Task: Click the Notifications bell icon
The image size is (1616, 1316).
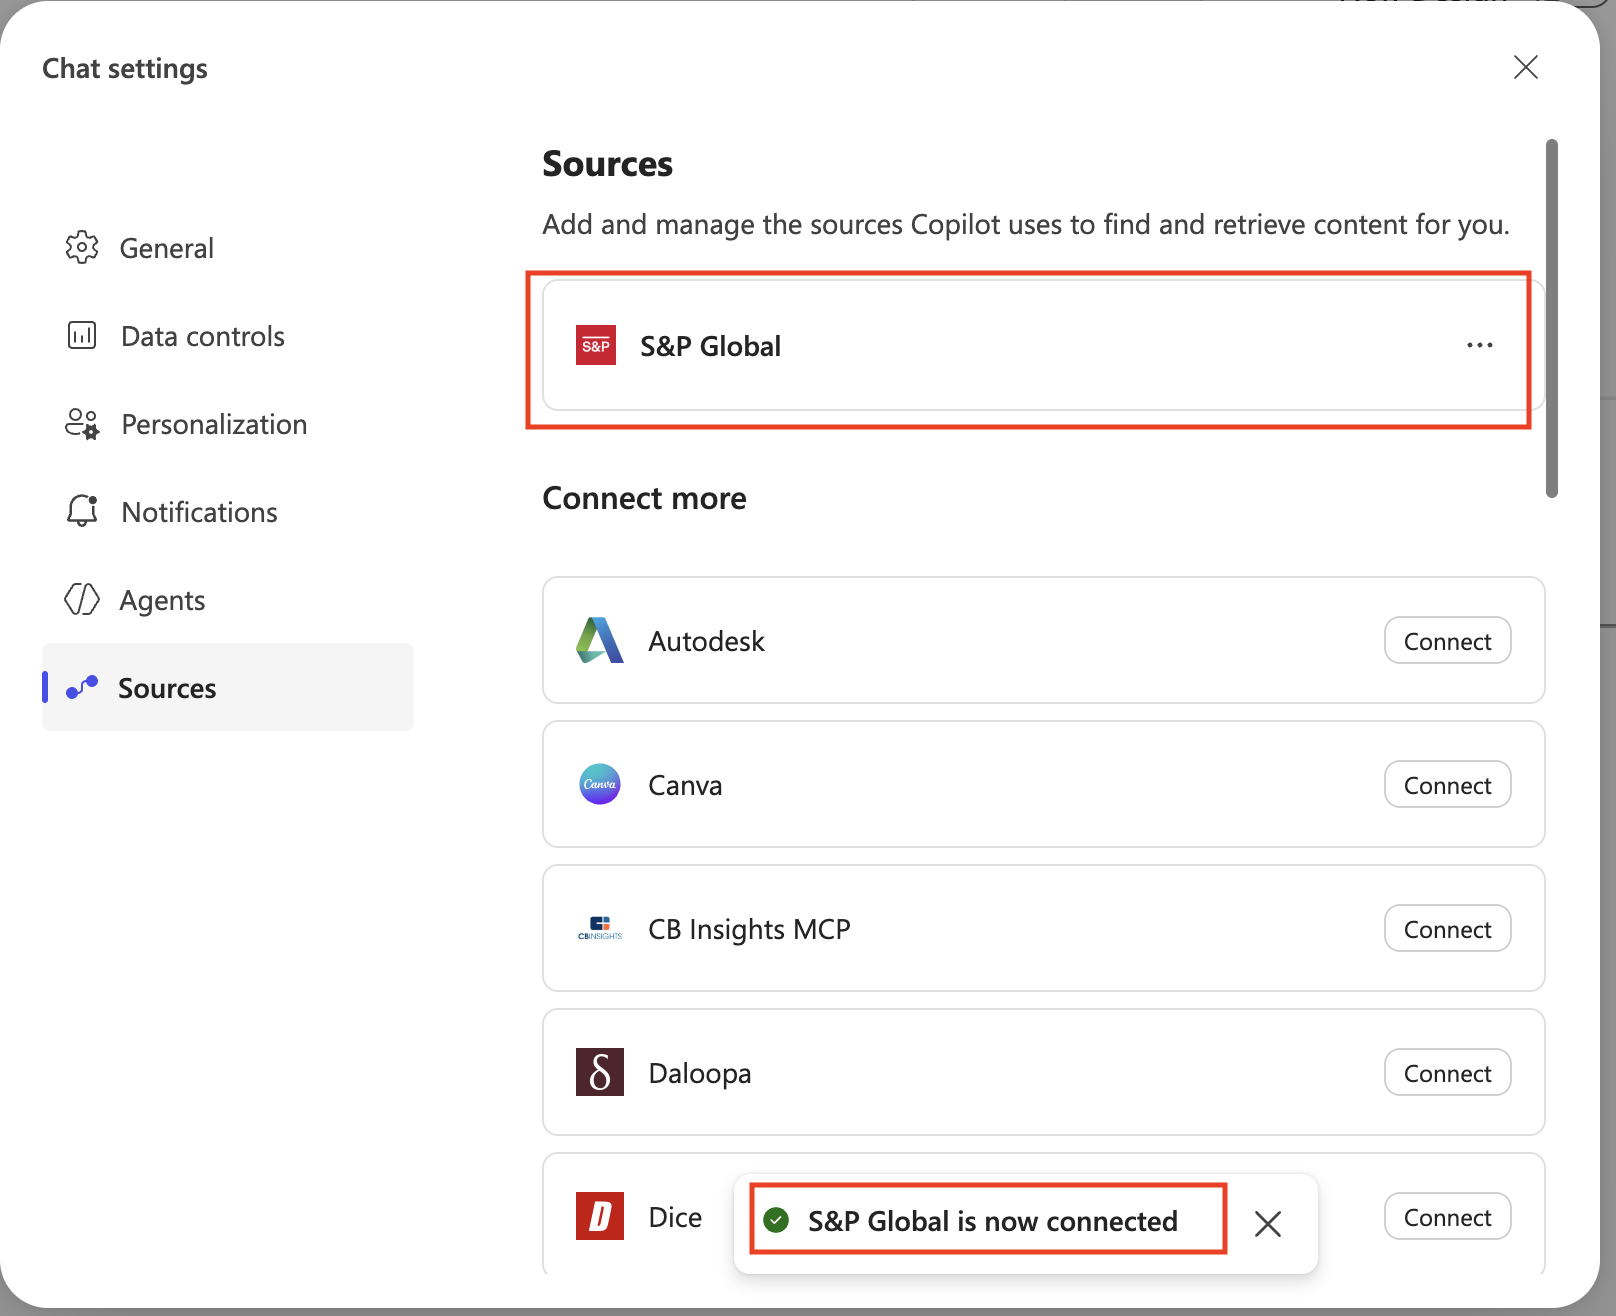Action: [x=82, y=511]
